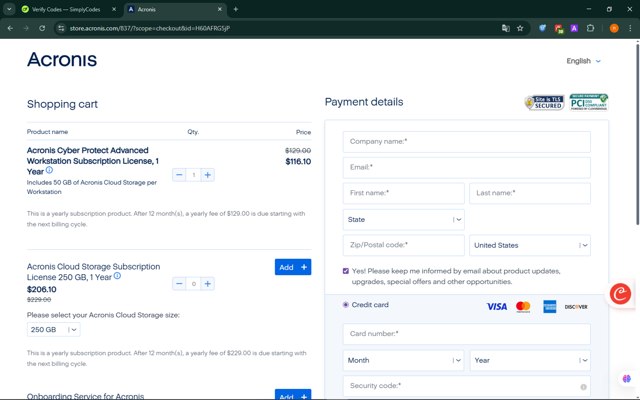Decrease Cloud Storage license quantity
Viewport: 640px width, 400px height.
point(179,284)
